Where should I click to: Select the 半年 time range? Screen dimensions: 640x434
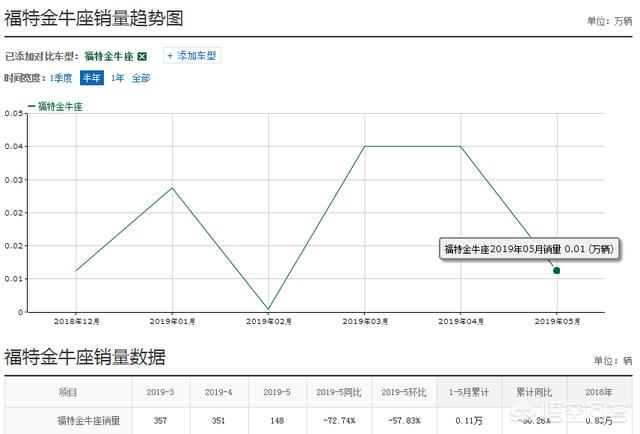tap(91, 77)
